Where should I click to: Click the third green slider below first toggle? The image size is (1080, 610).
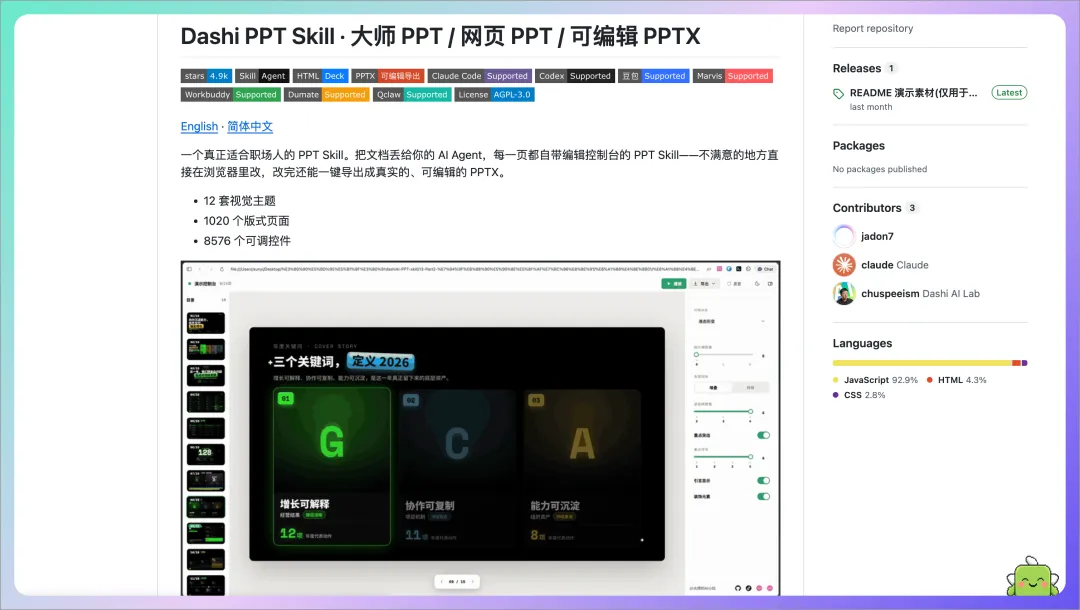coord(723,456)
